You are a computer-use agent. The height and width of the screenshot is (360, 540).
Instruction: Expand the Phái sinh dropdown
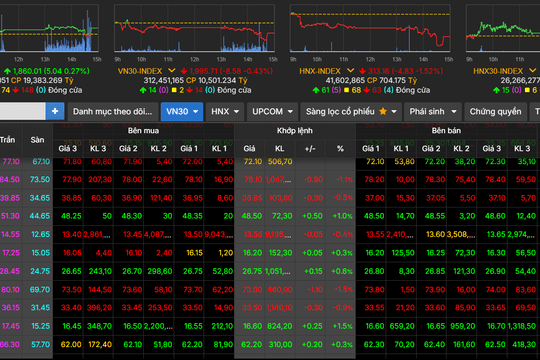coord(433,111)
